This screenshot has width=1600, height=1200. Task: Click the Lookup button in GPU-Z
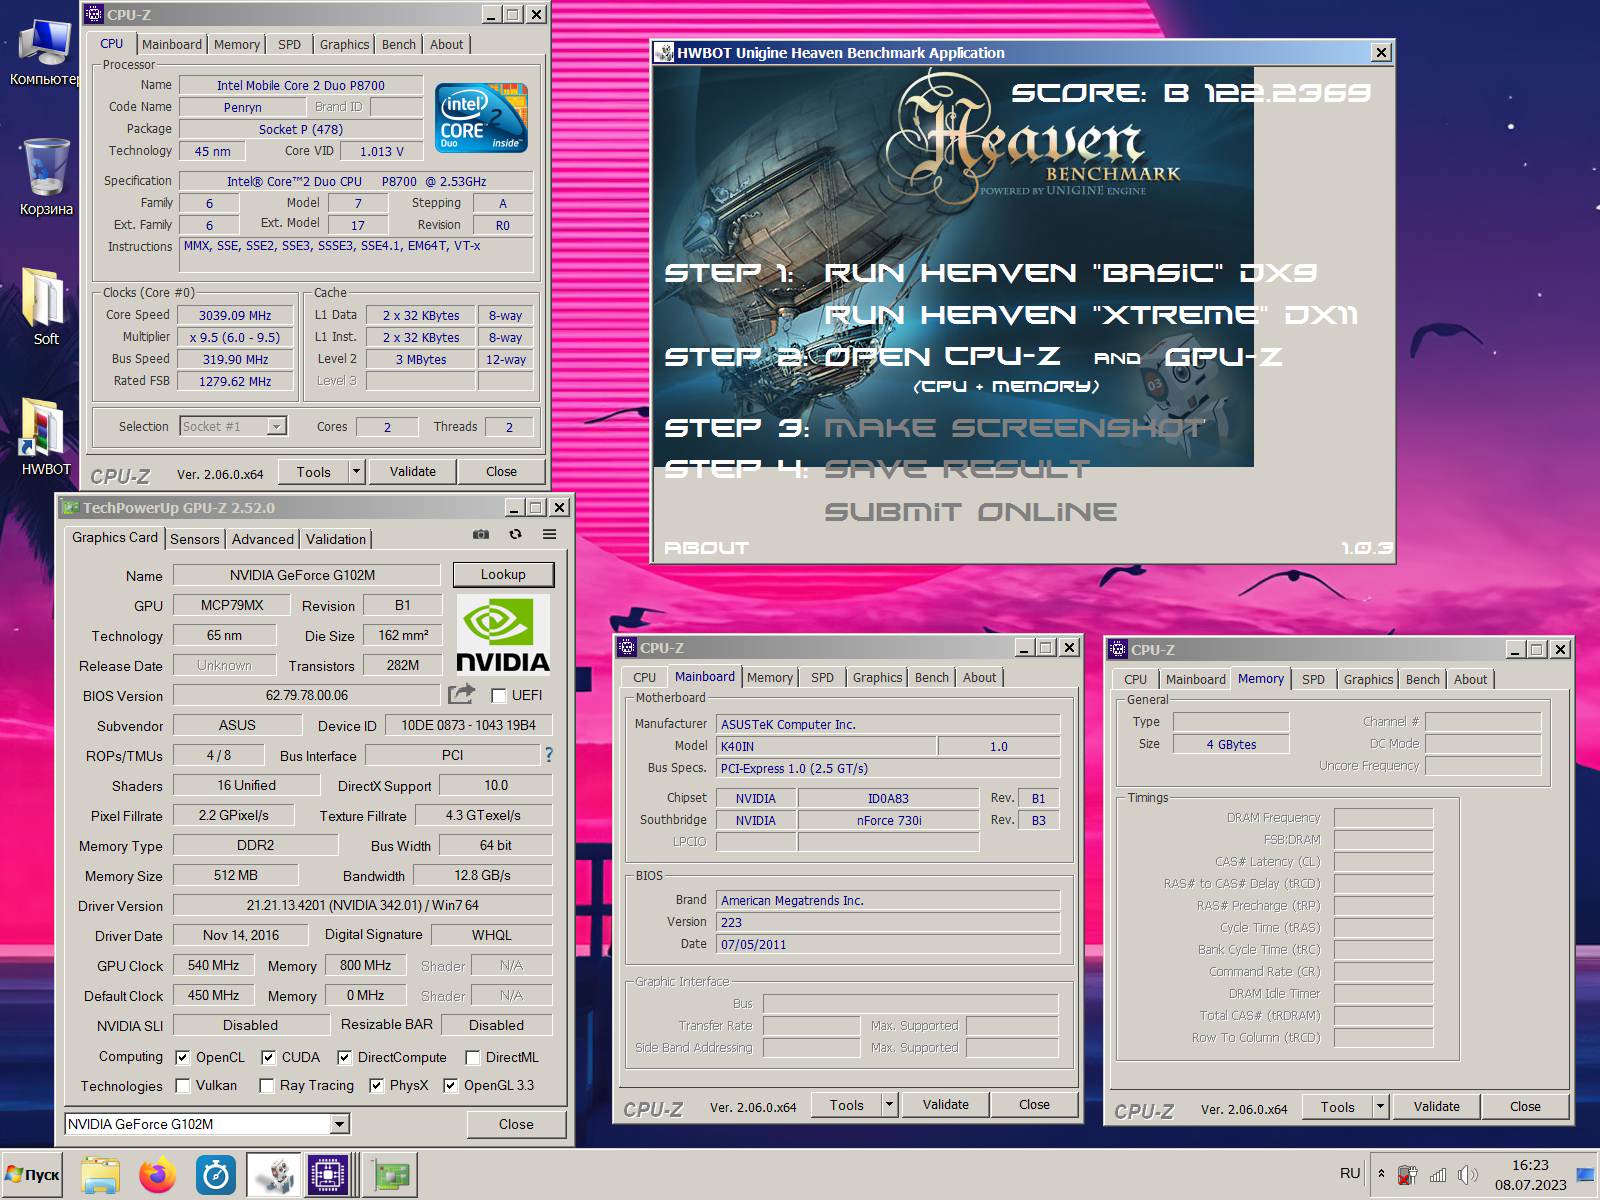pyautogui.click(x=503, y=574)
